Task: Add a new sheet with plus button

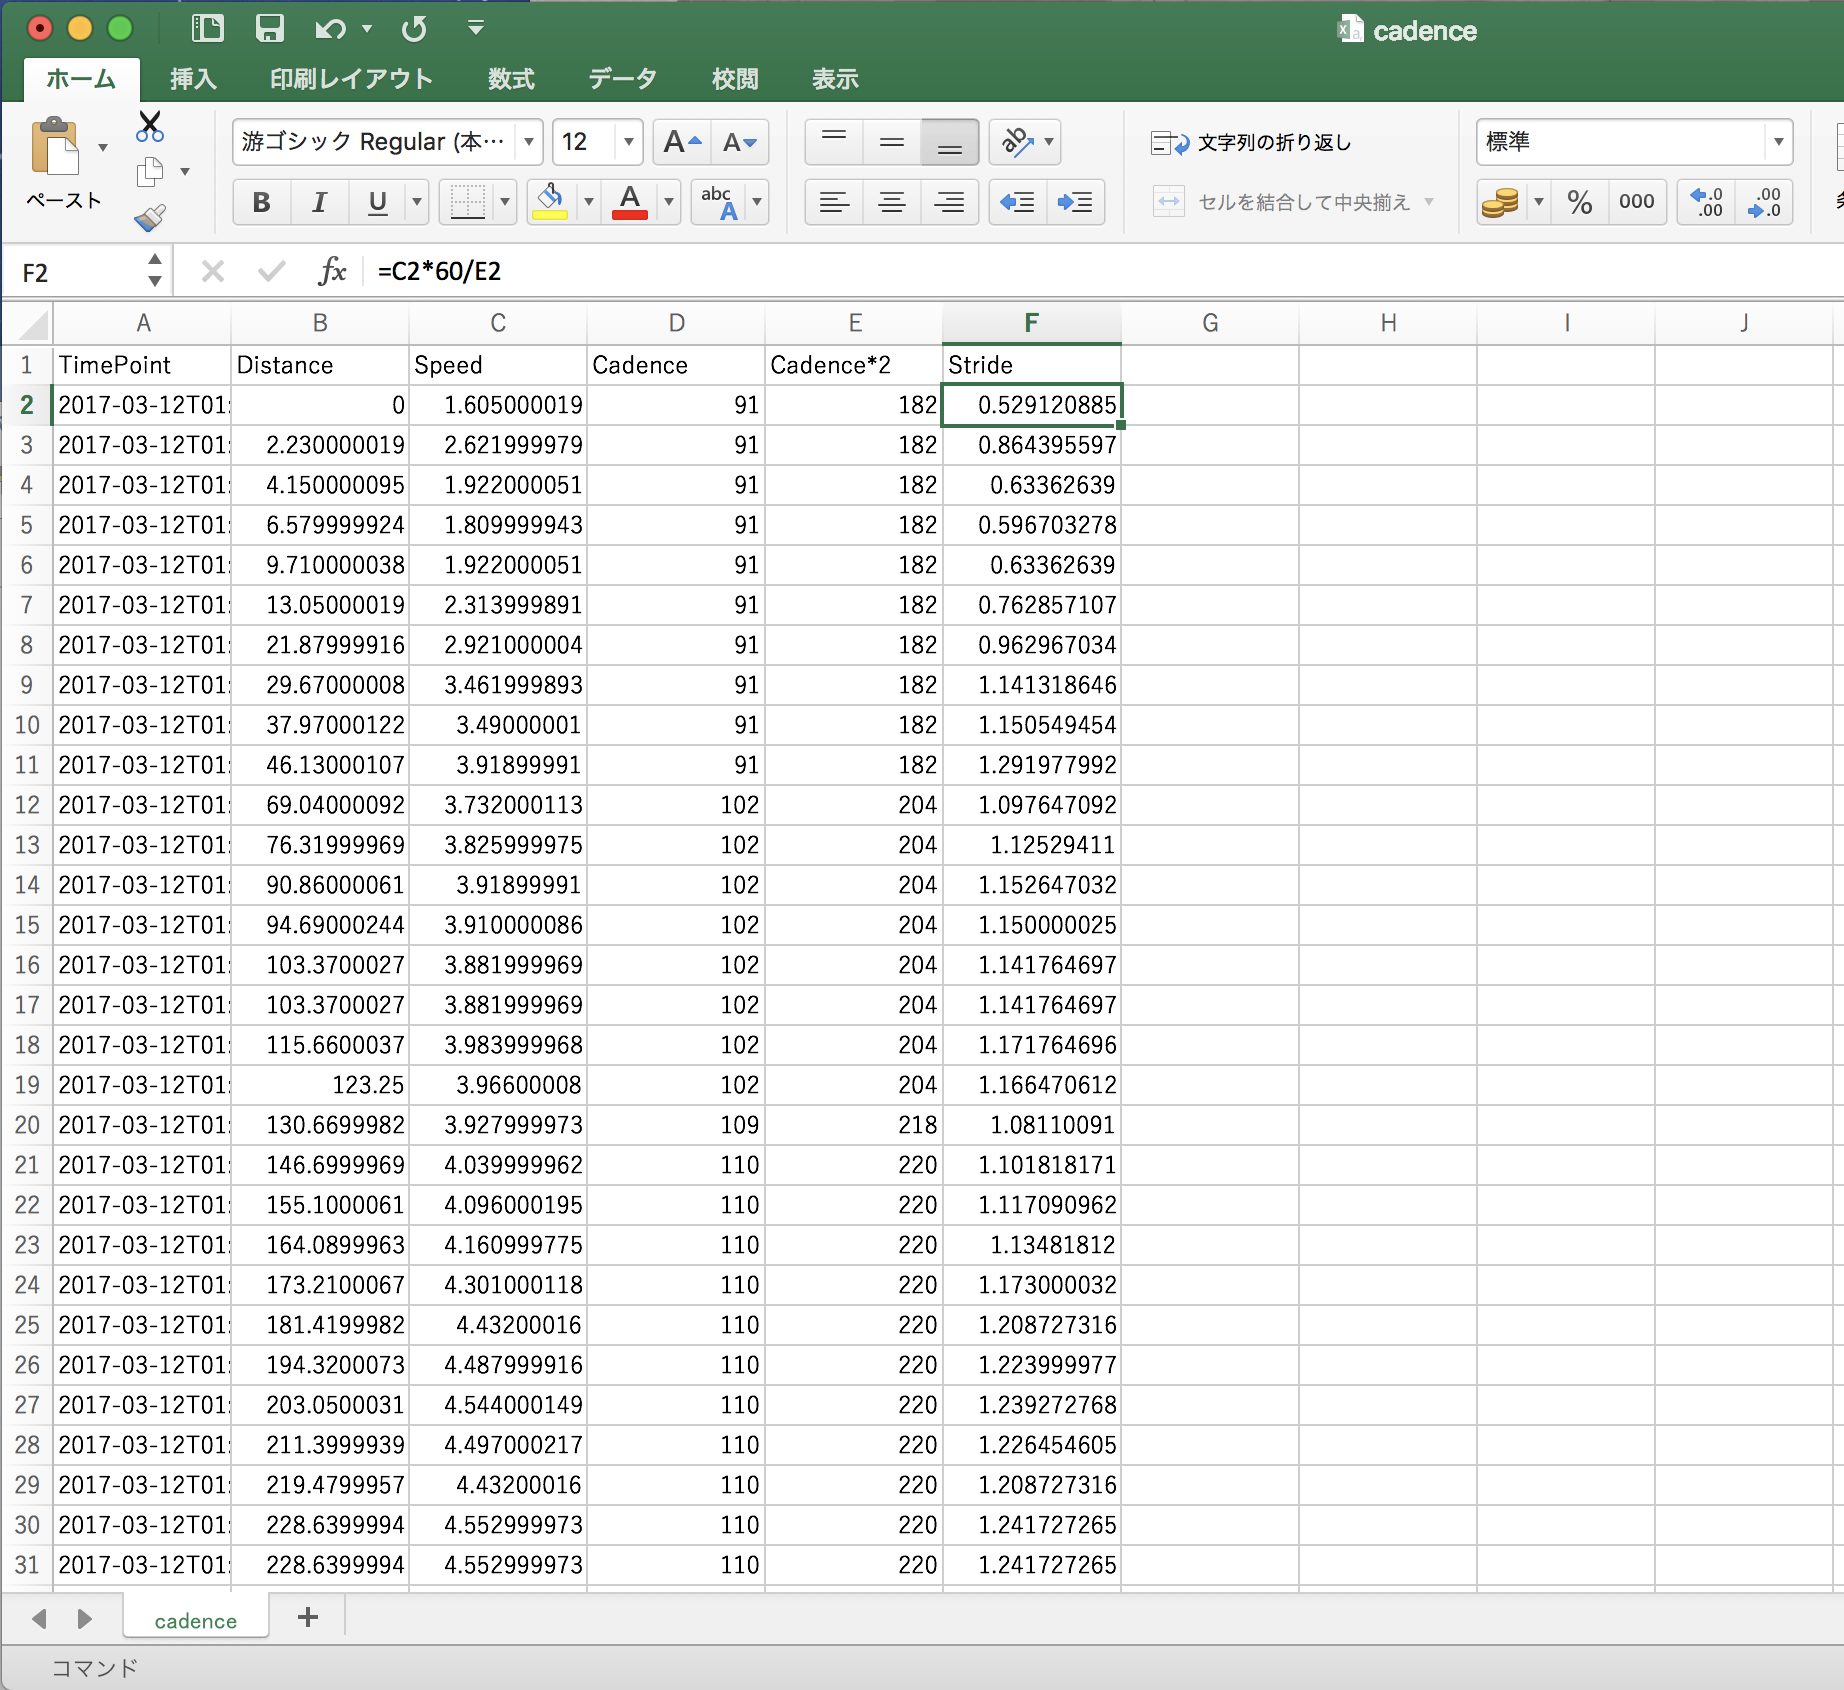Action: pos(308,1617)
